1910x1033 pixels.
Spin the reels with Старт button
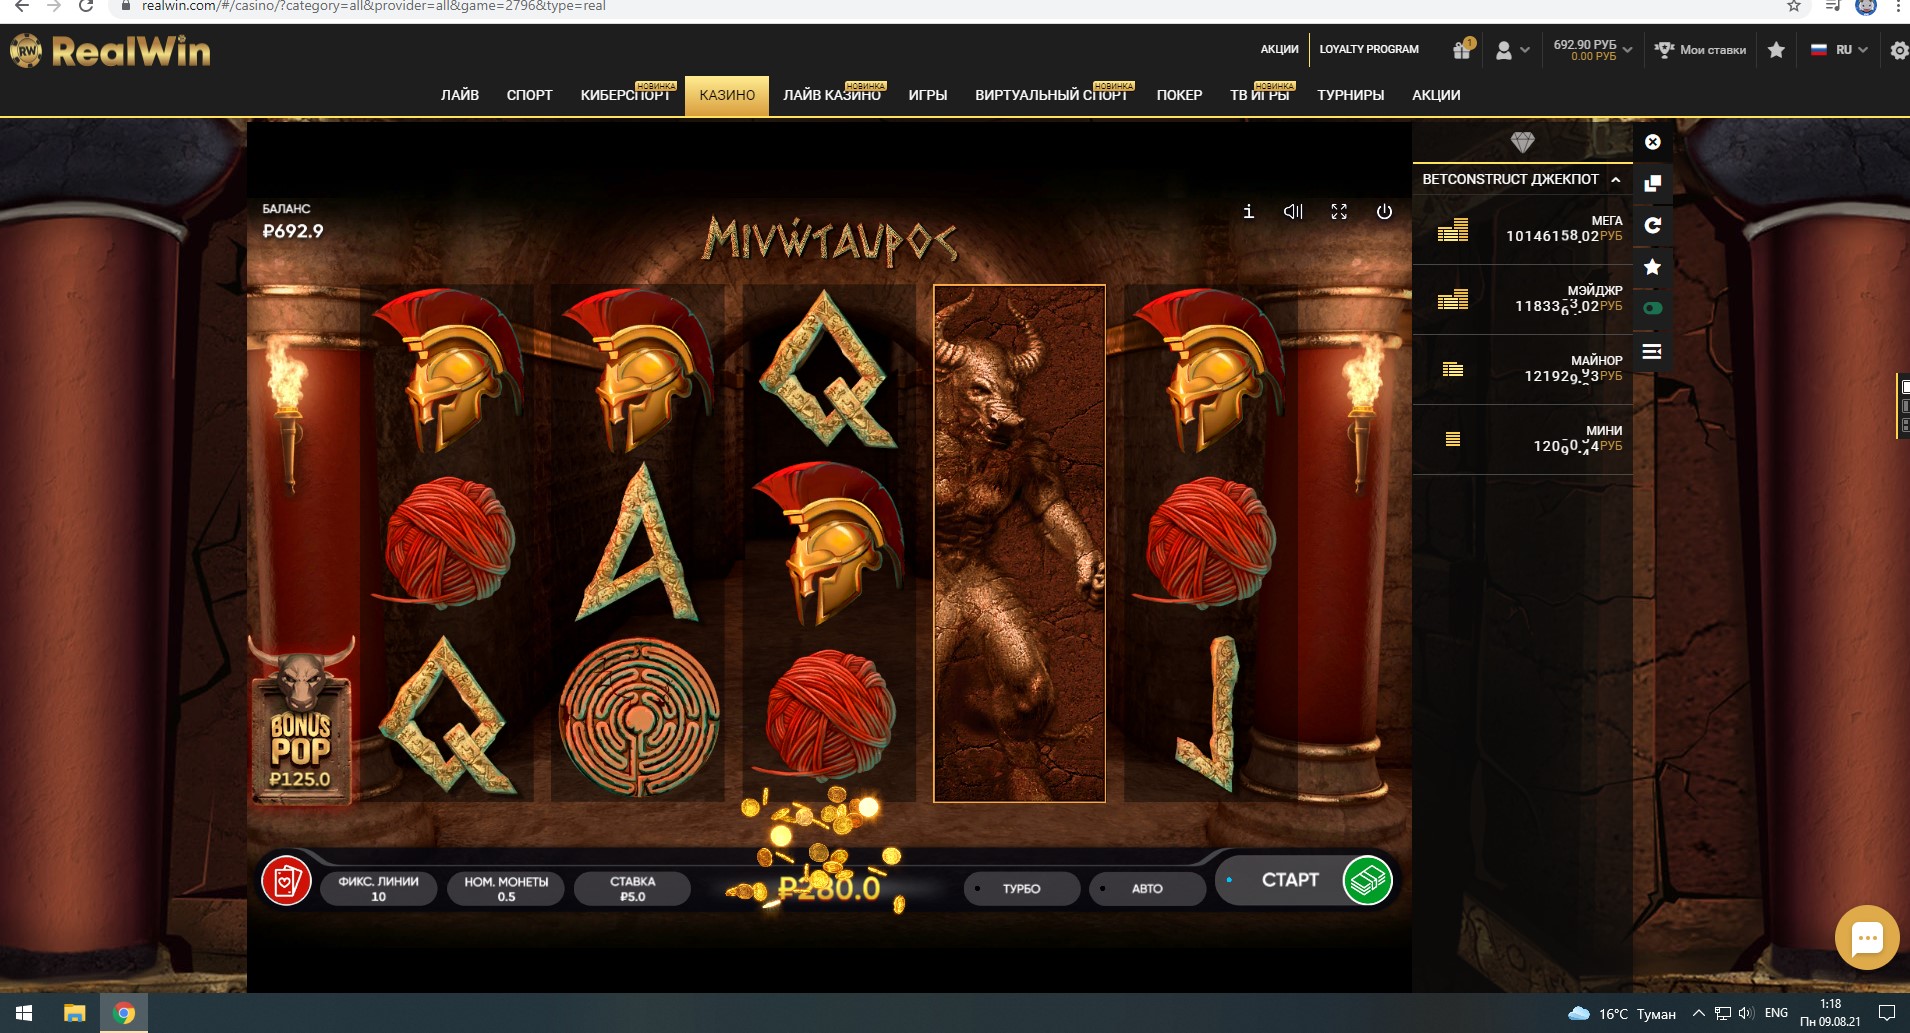1289,880
